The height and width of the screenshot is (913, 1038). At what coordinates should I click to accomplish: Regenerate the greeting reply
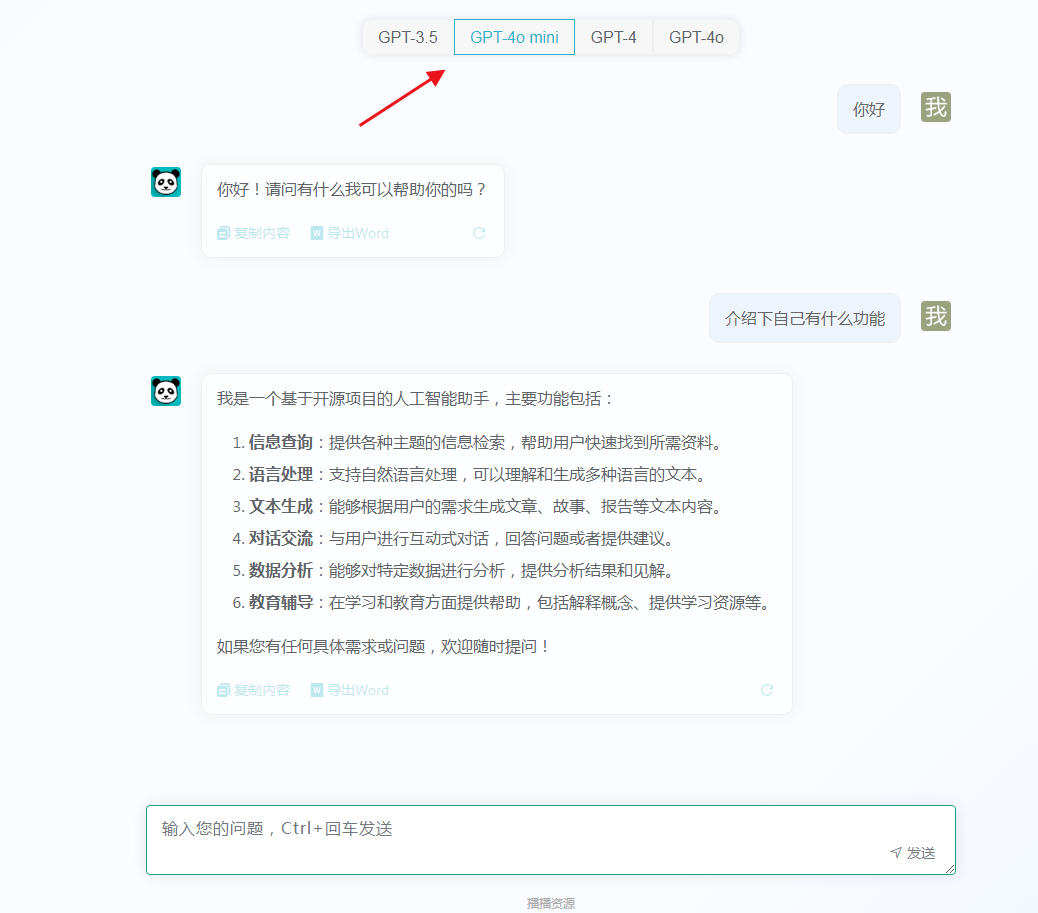[479, 233]
